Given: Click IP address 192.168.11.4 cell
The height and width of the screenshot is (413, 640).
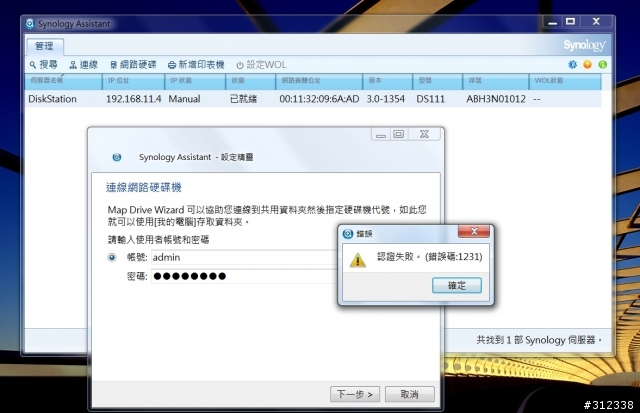Looking at the screenshot, I should click(x=133, y=99).
